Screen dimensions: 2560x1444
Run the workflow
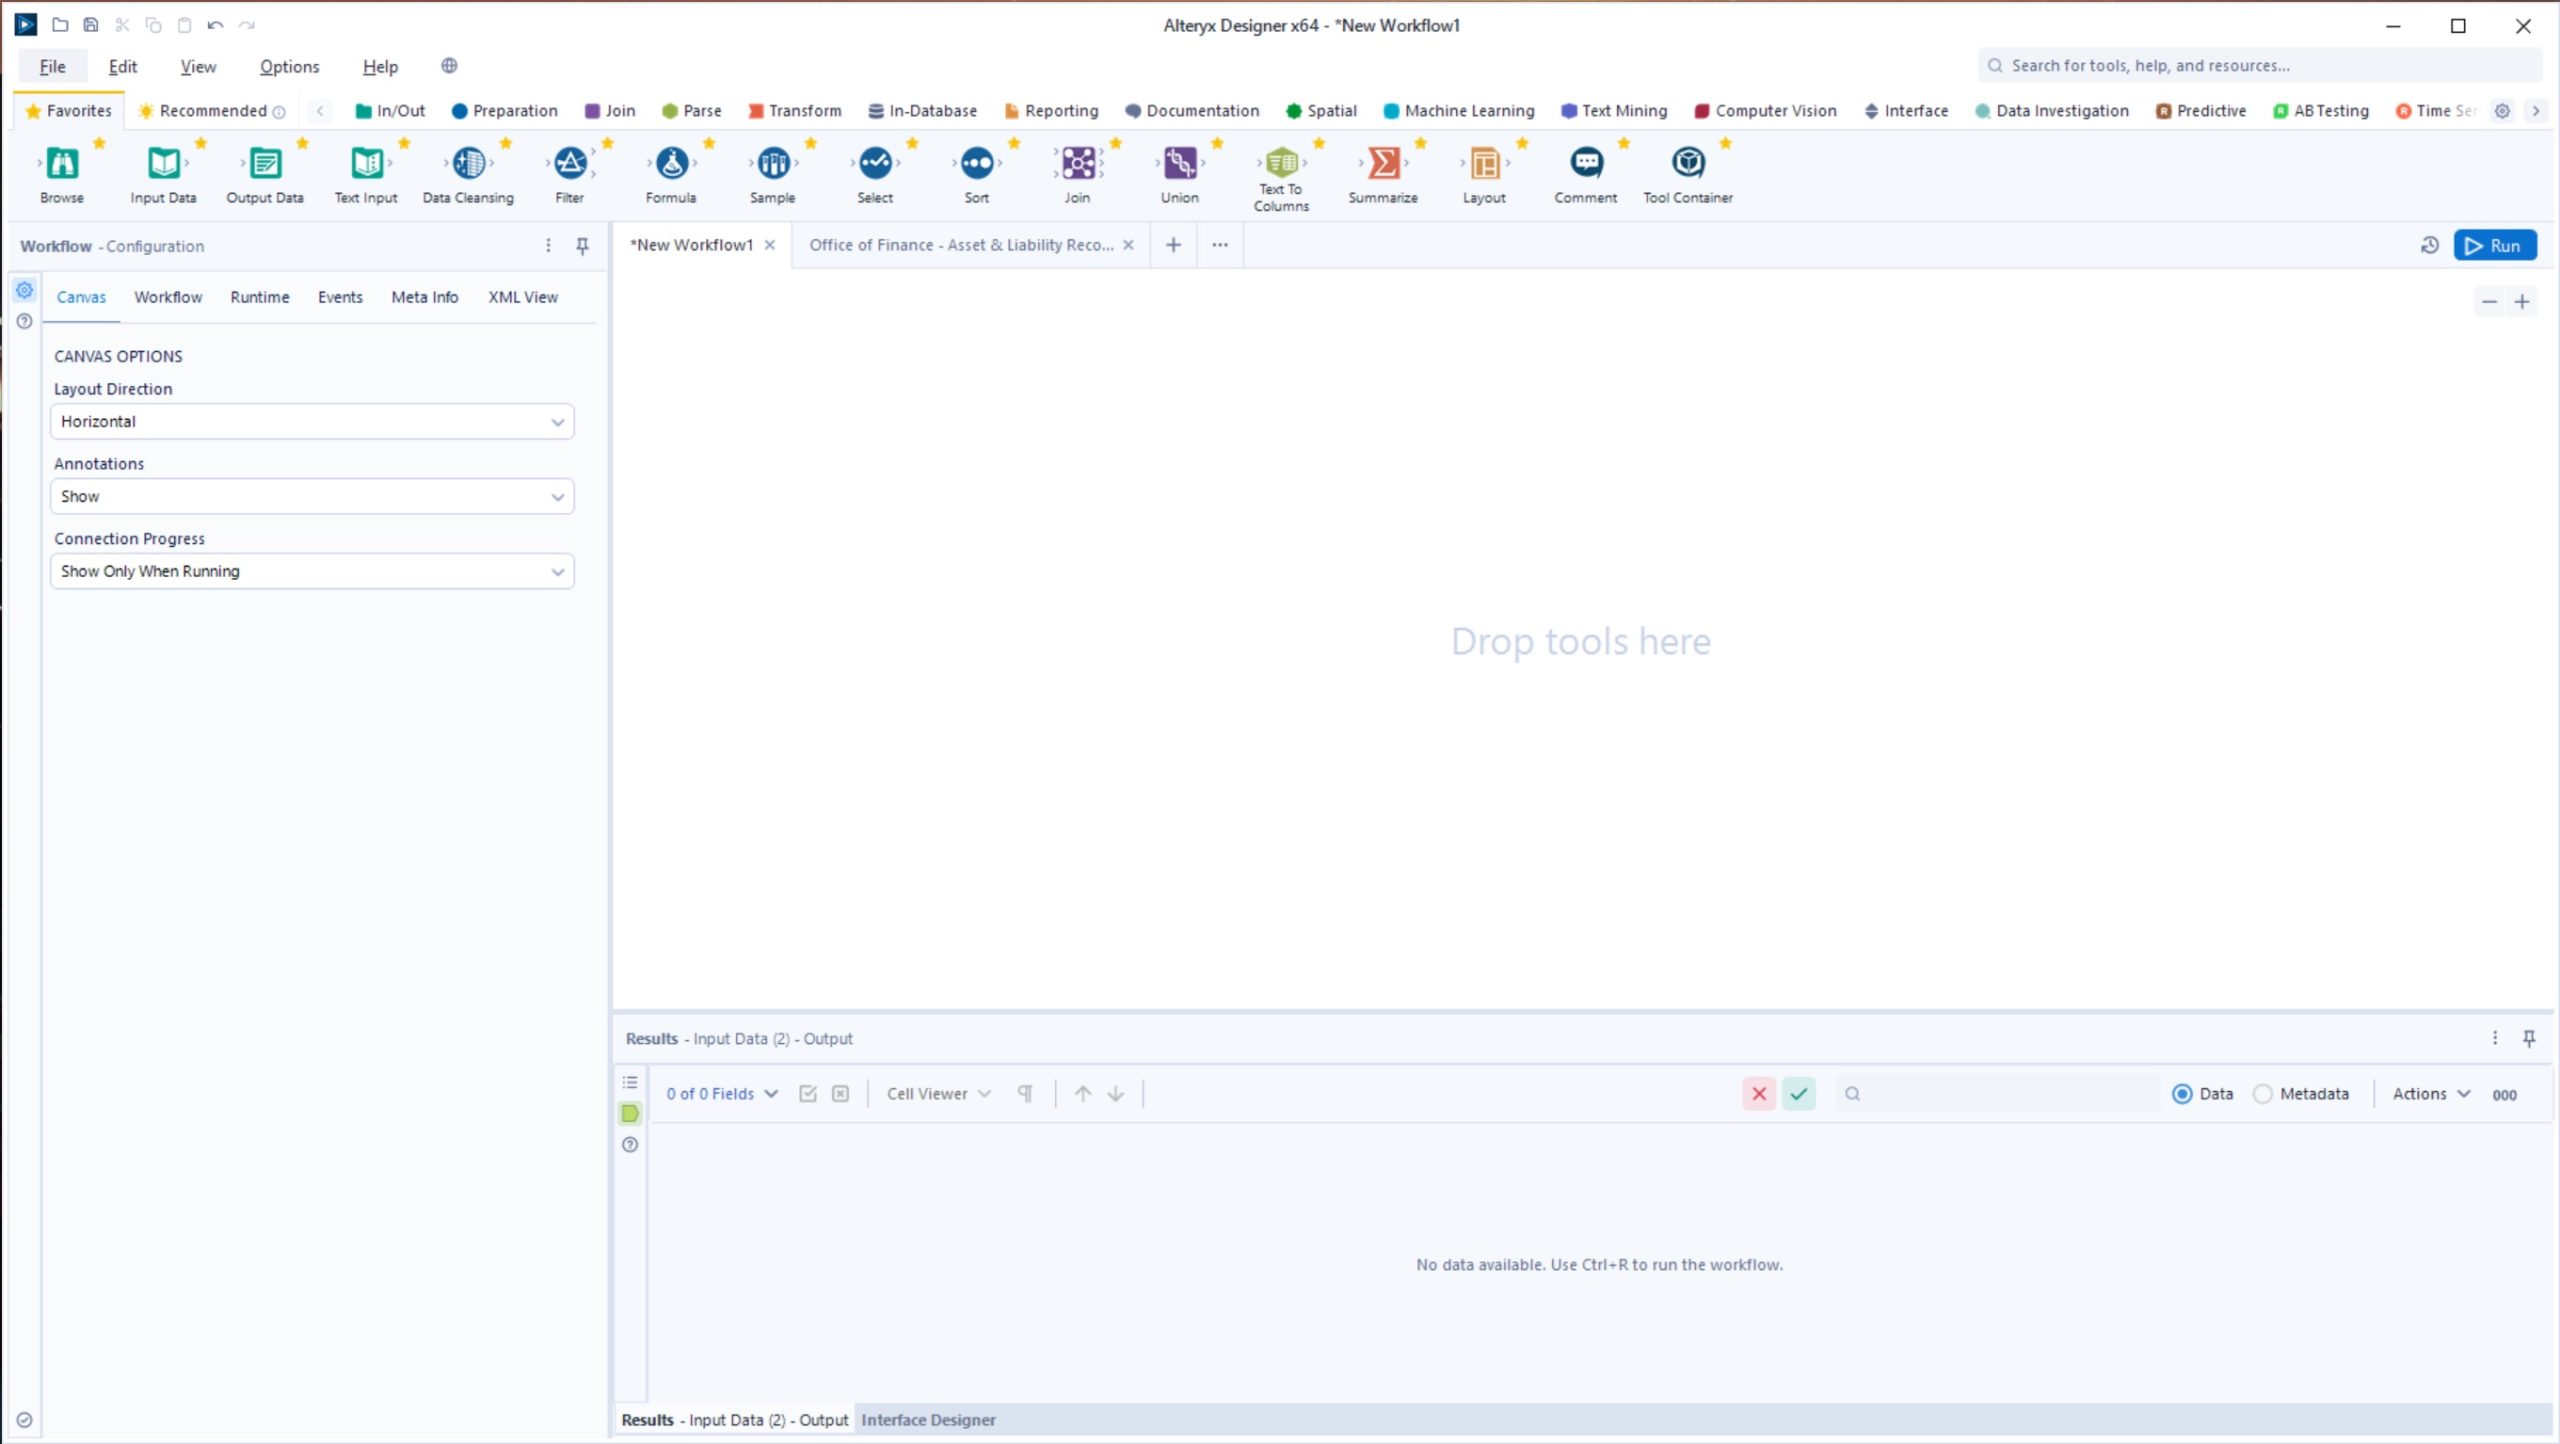tap(2495, 244)
